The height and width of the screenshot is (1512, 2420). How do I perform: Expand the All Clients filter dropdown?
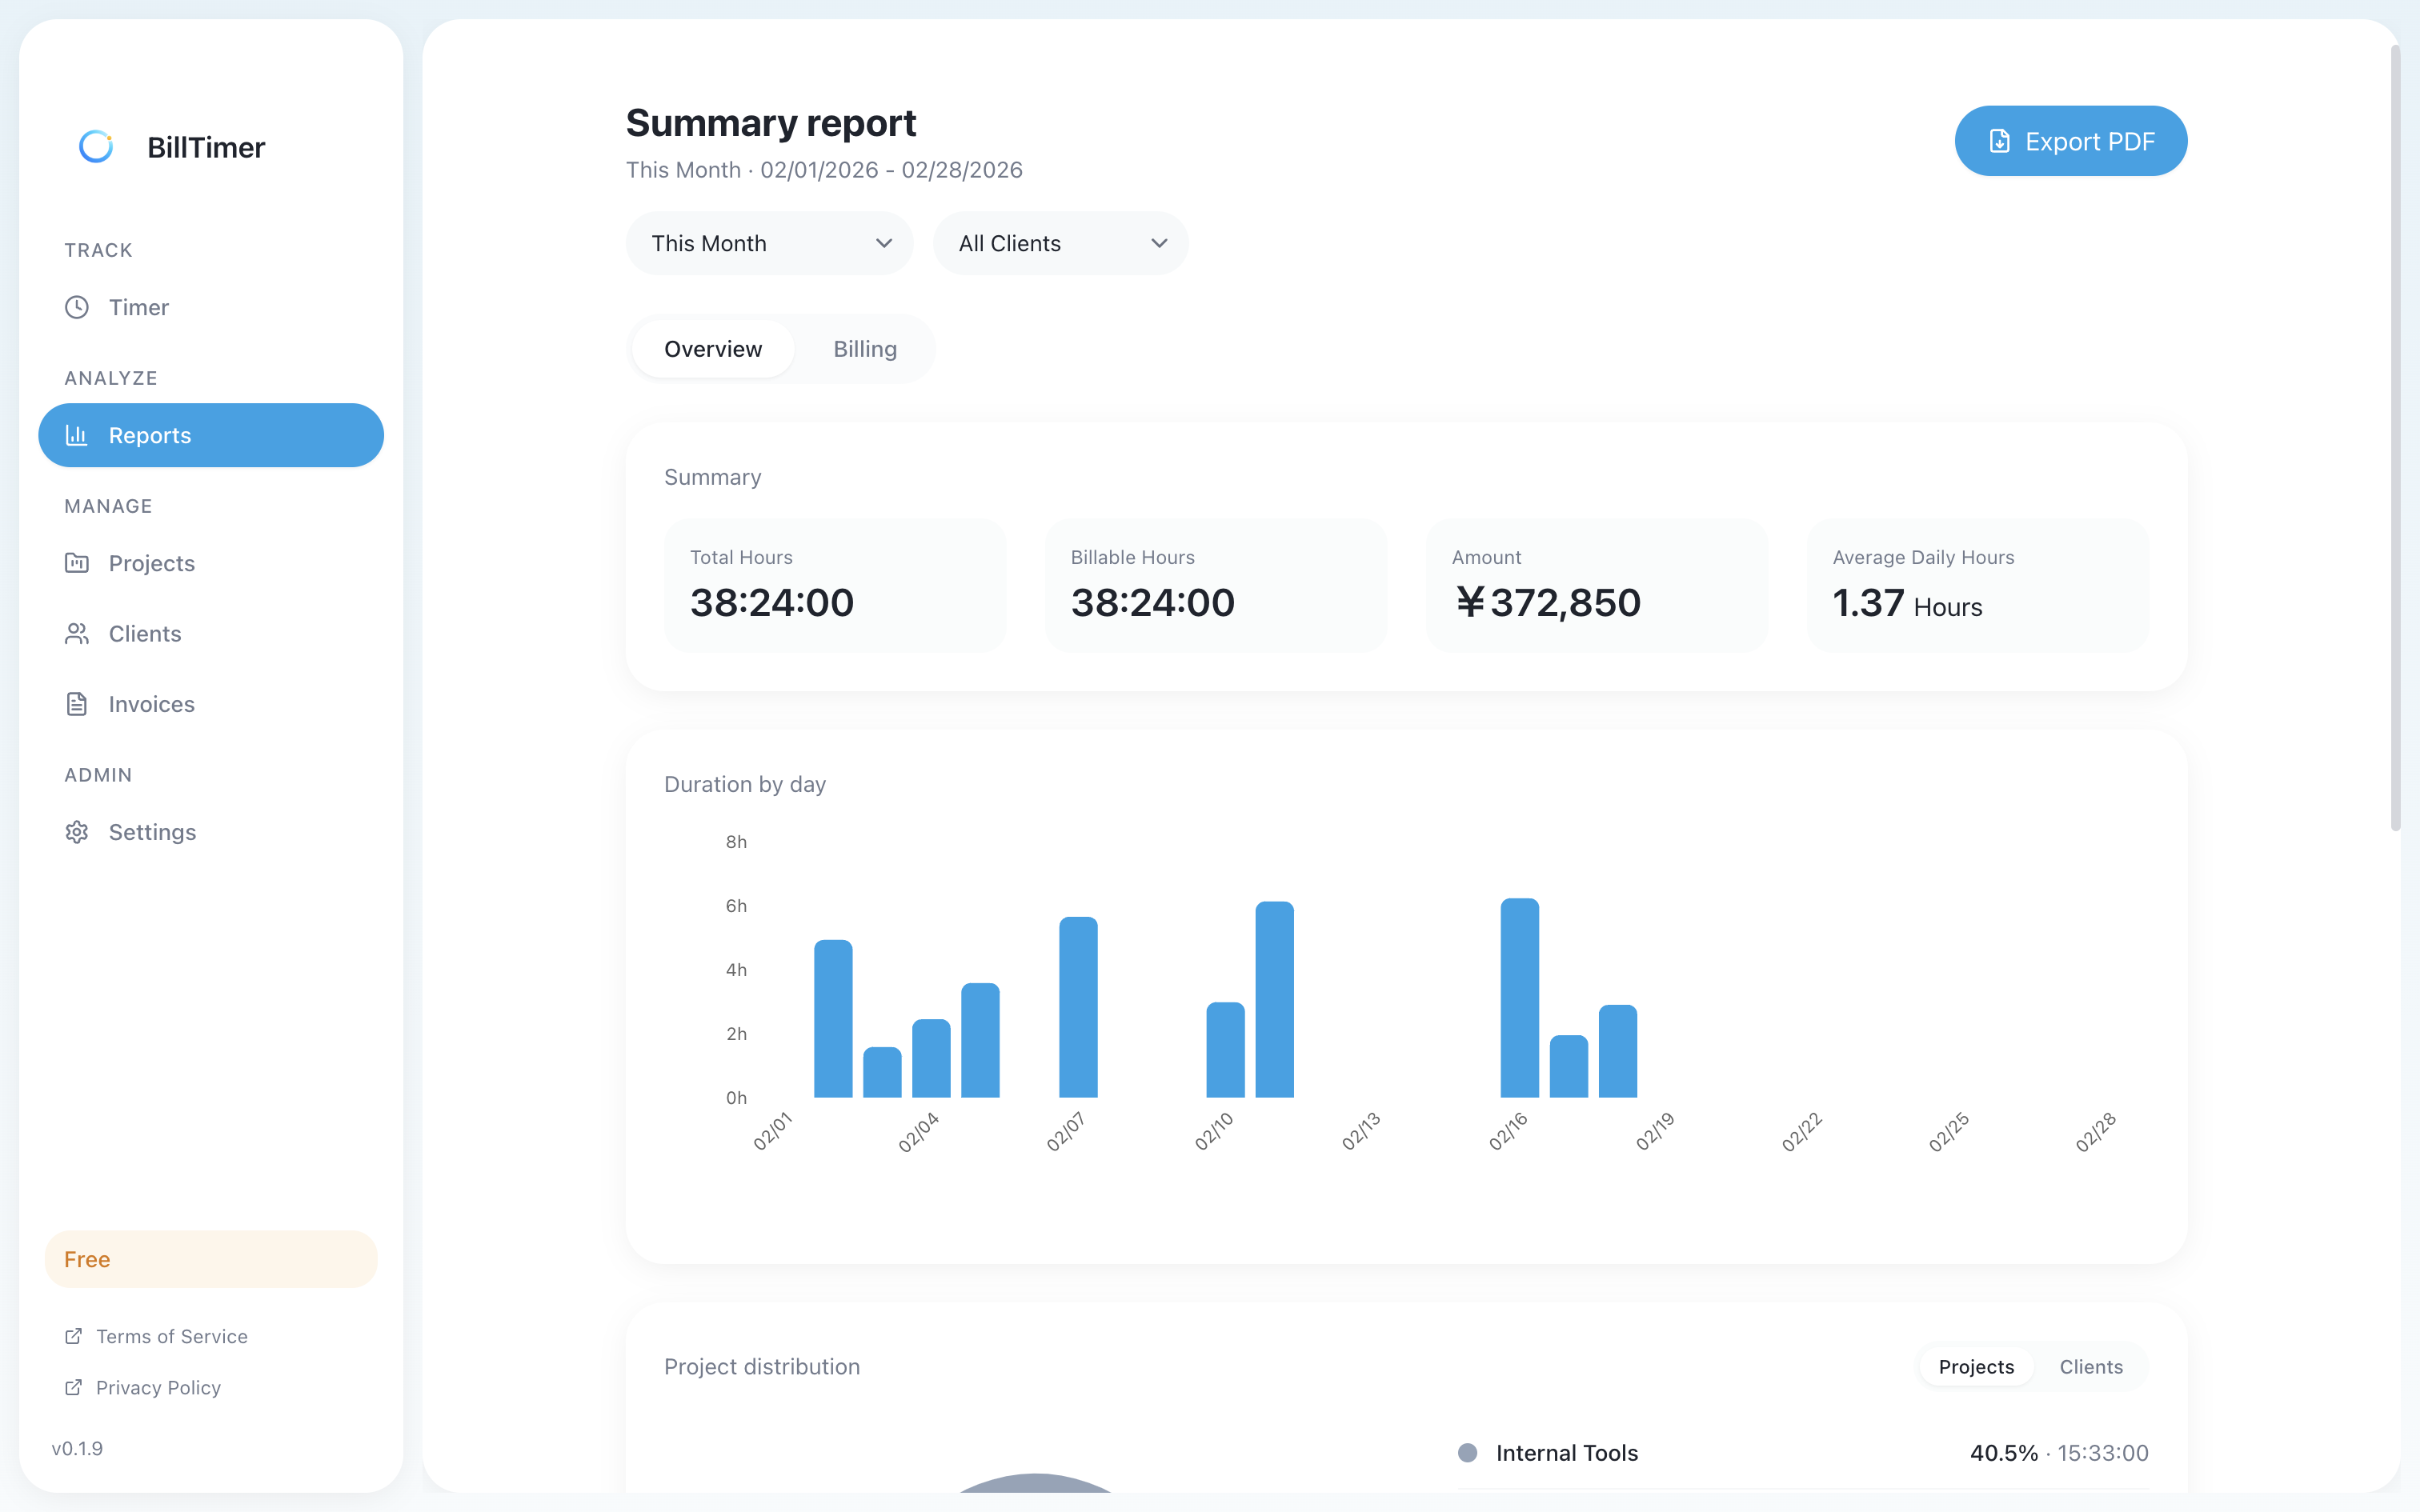pyautogui.click(x=1060, y=243)
